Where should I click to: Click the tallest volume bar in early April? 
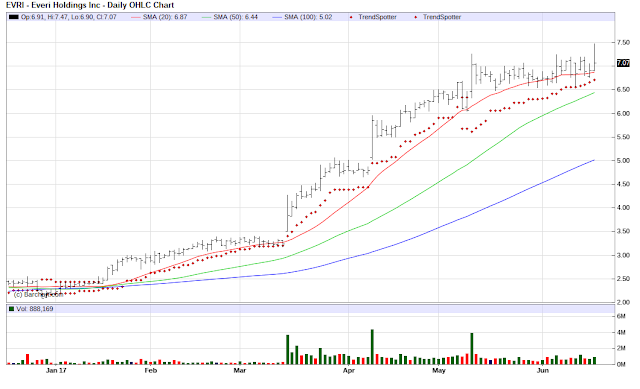(372, 347)
